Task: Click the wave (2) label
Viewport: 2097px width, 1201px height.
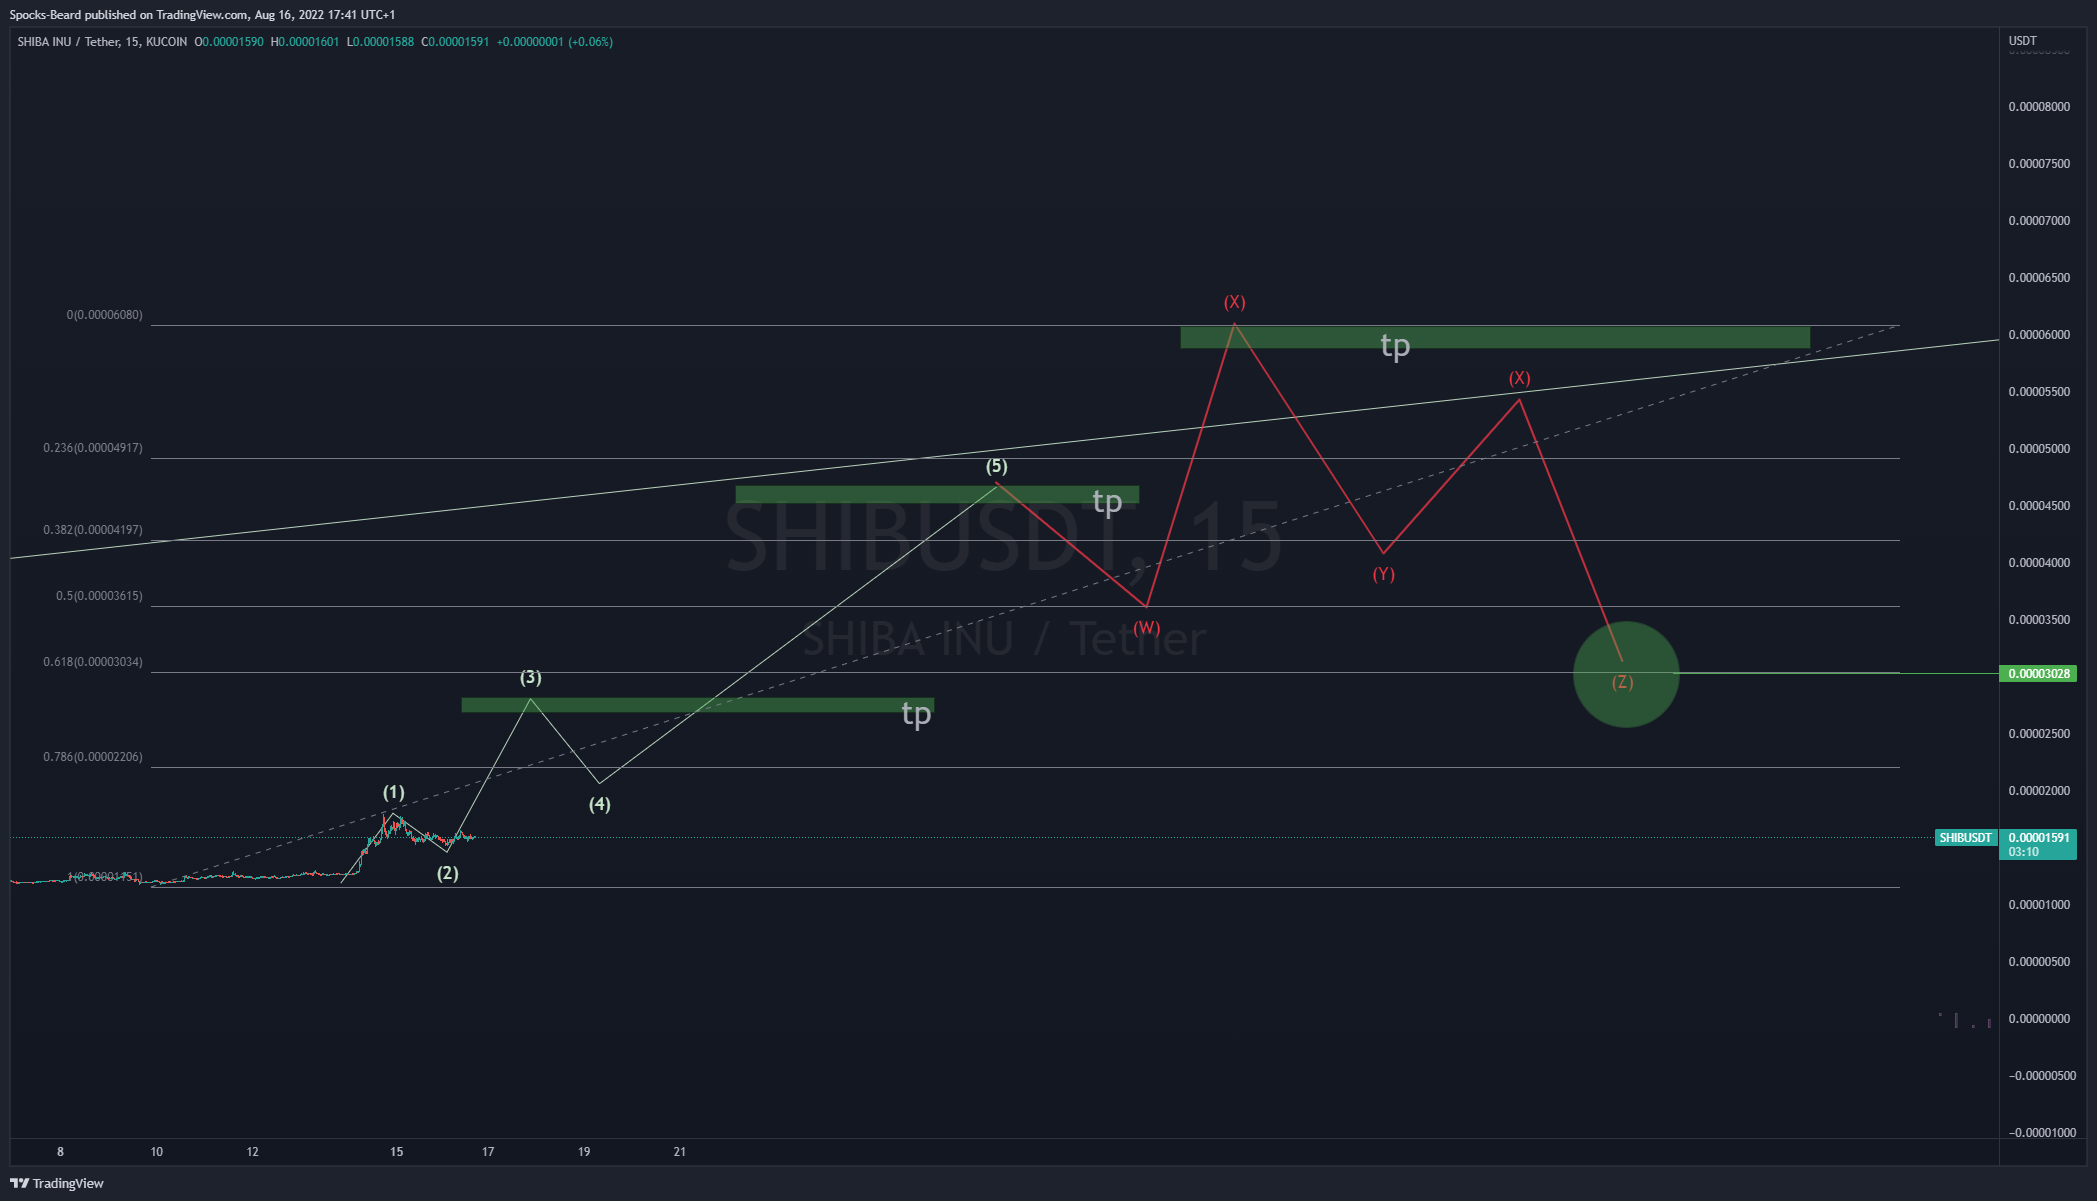Action: point(448,873)
